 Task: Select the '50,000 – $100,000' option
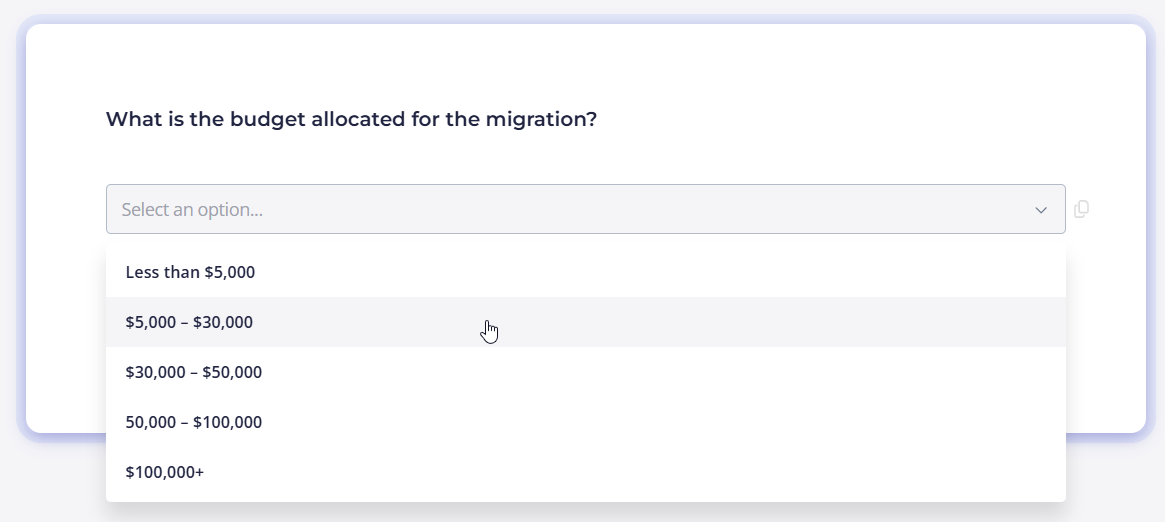pyautogui.click(x=585, y=422)
